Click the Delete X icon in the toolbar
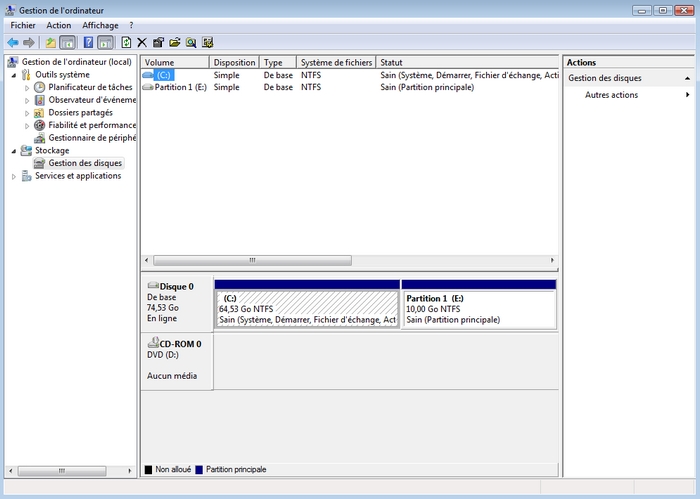 (x=142, y=42)
